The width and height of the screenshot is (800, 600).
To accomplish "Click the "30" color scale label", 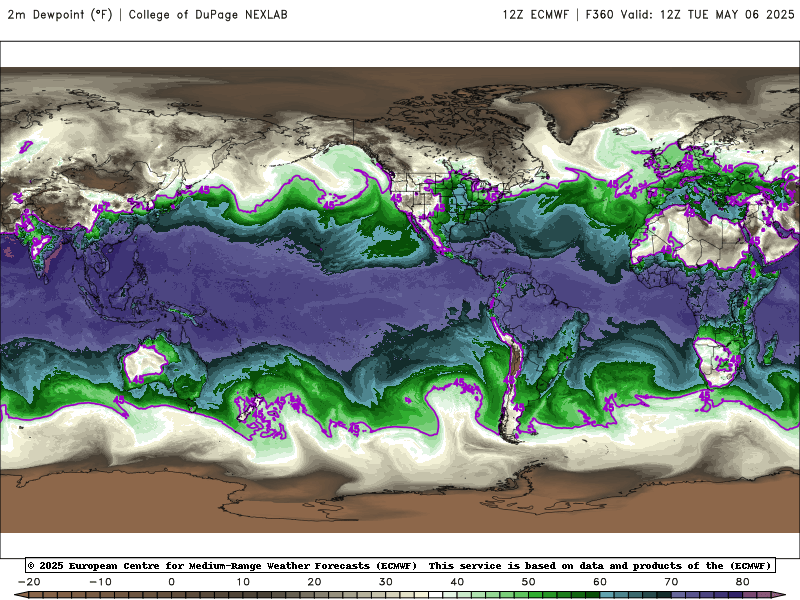I will click(386, 582).
